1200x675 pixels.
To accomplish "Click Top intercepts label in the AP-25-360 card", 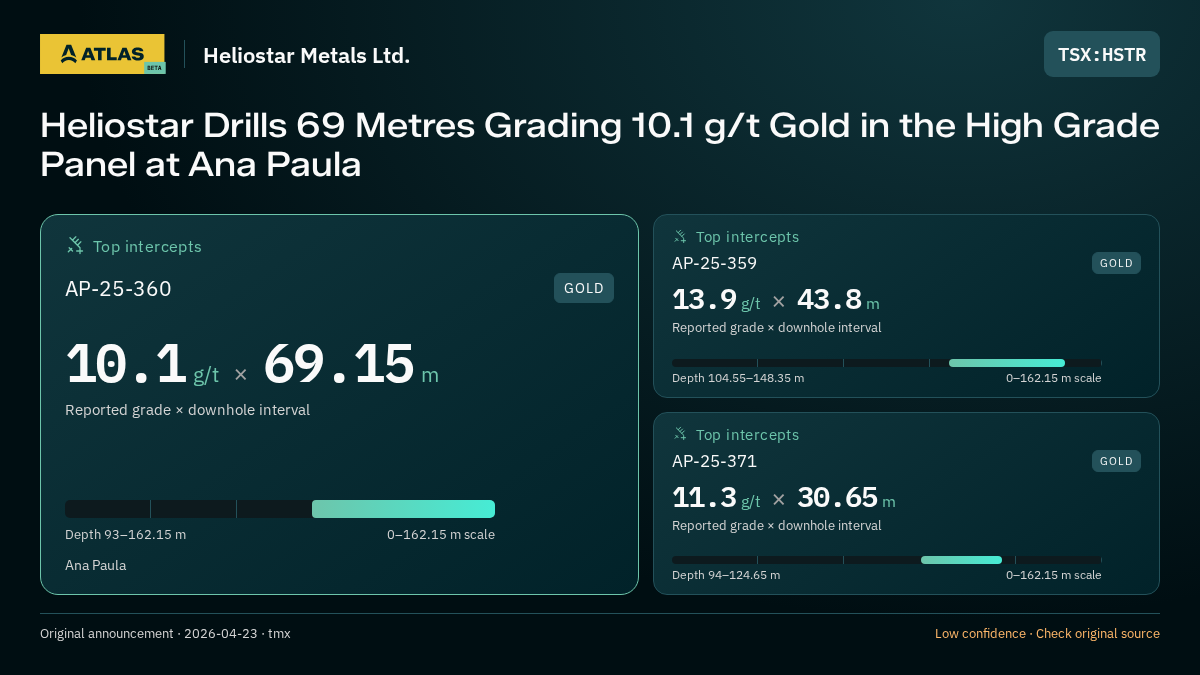I will (x=147, y=246).
